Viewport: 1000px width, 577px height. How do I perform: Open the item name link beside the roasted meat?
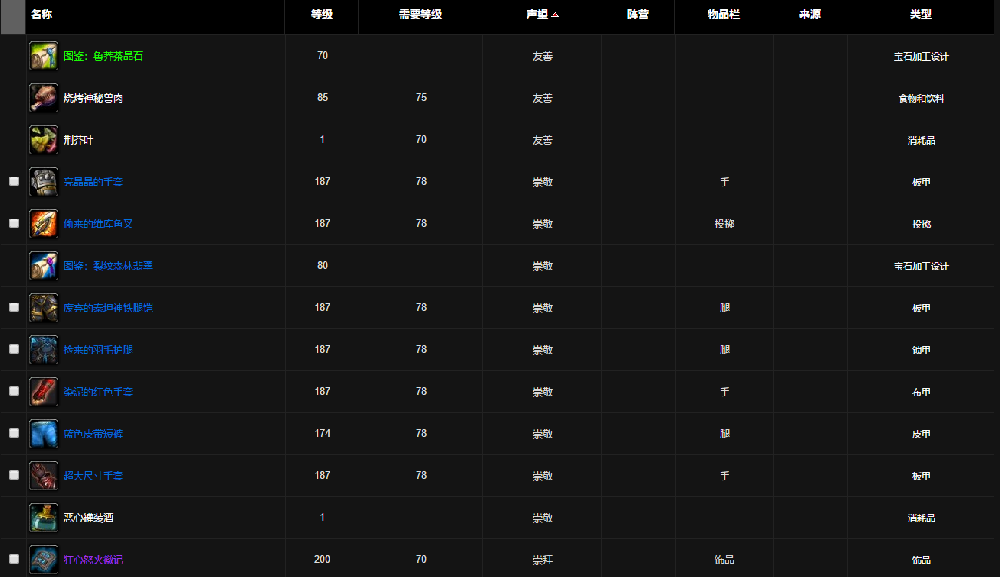[x=93, y=99]
